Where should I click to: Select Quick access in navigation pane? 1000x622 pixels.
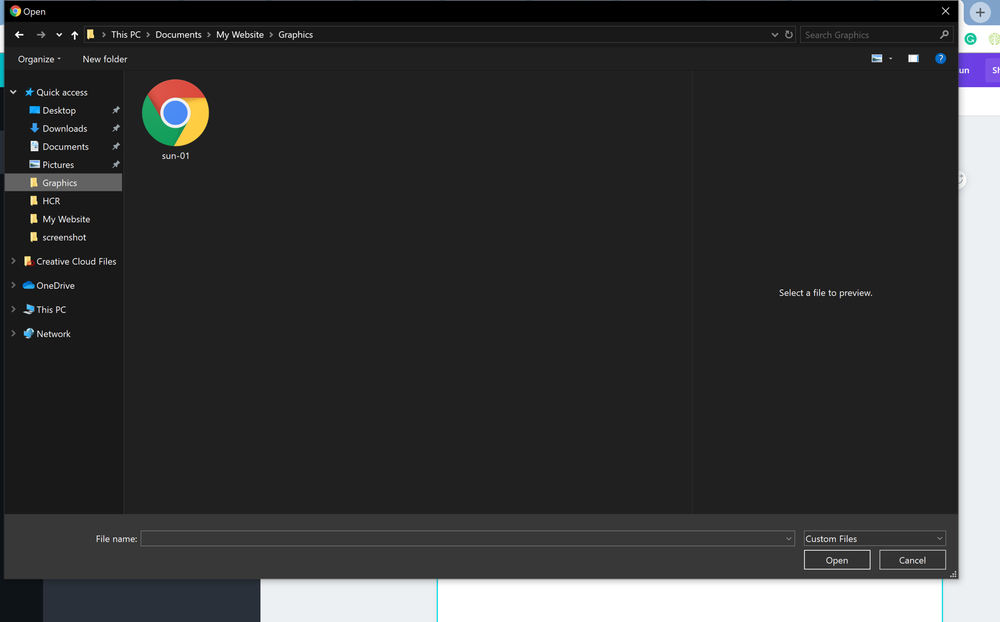[x=62, y=92]
